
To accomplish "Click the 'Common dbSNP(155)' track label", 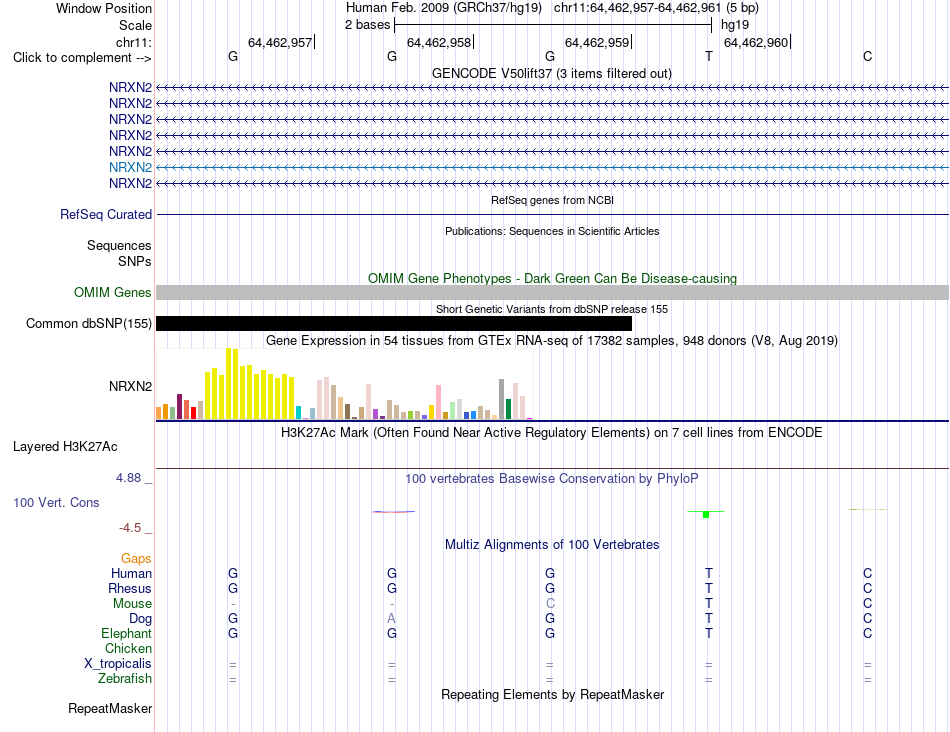I will (89, 324).
